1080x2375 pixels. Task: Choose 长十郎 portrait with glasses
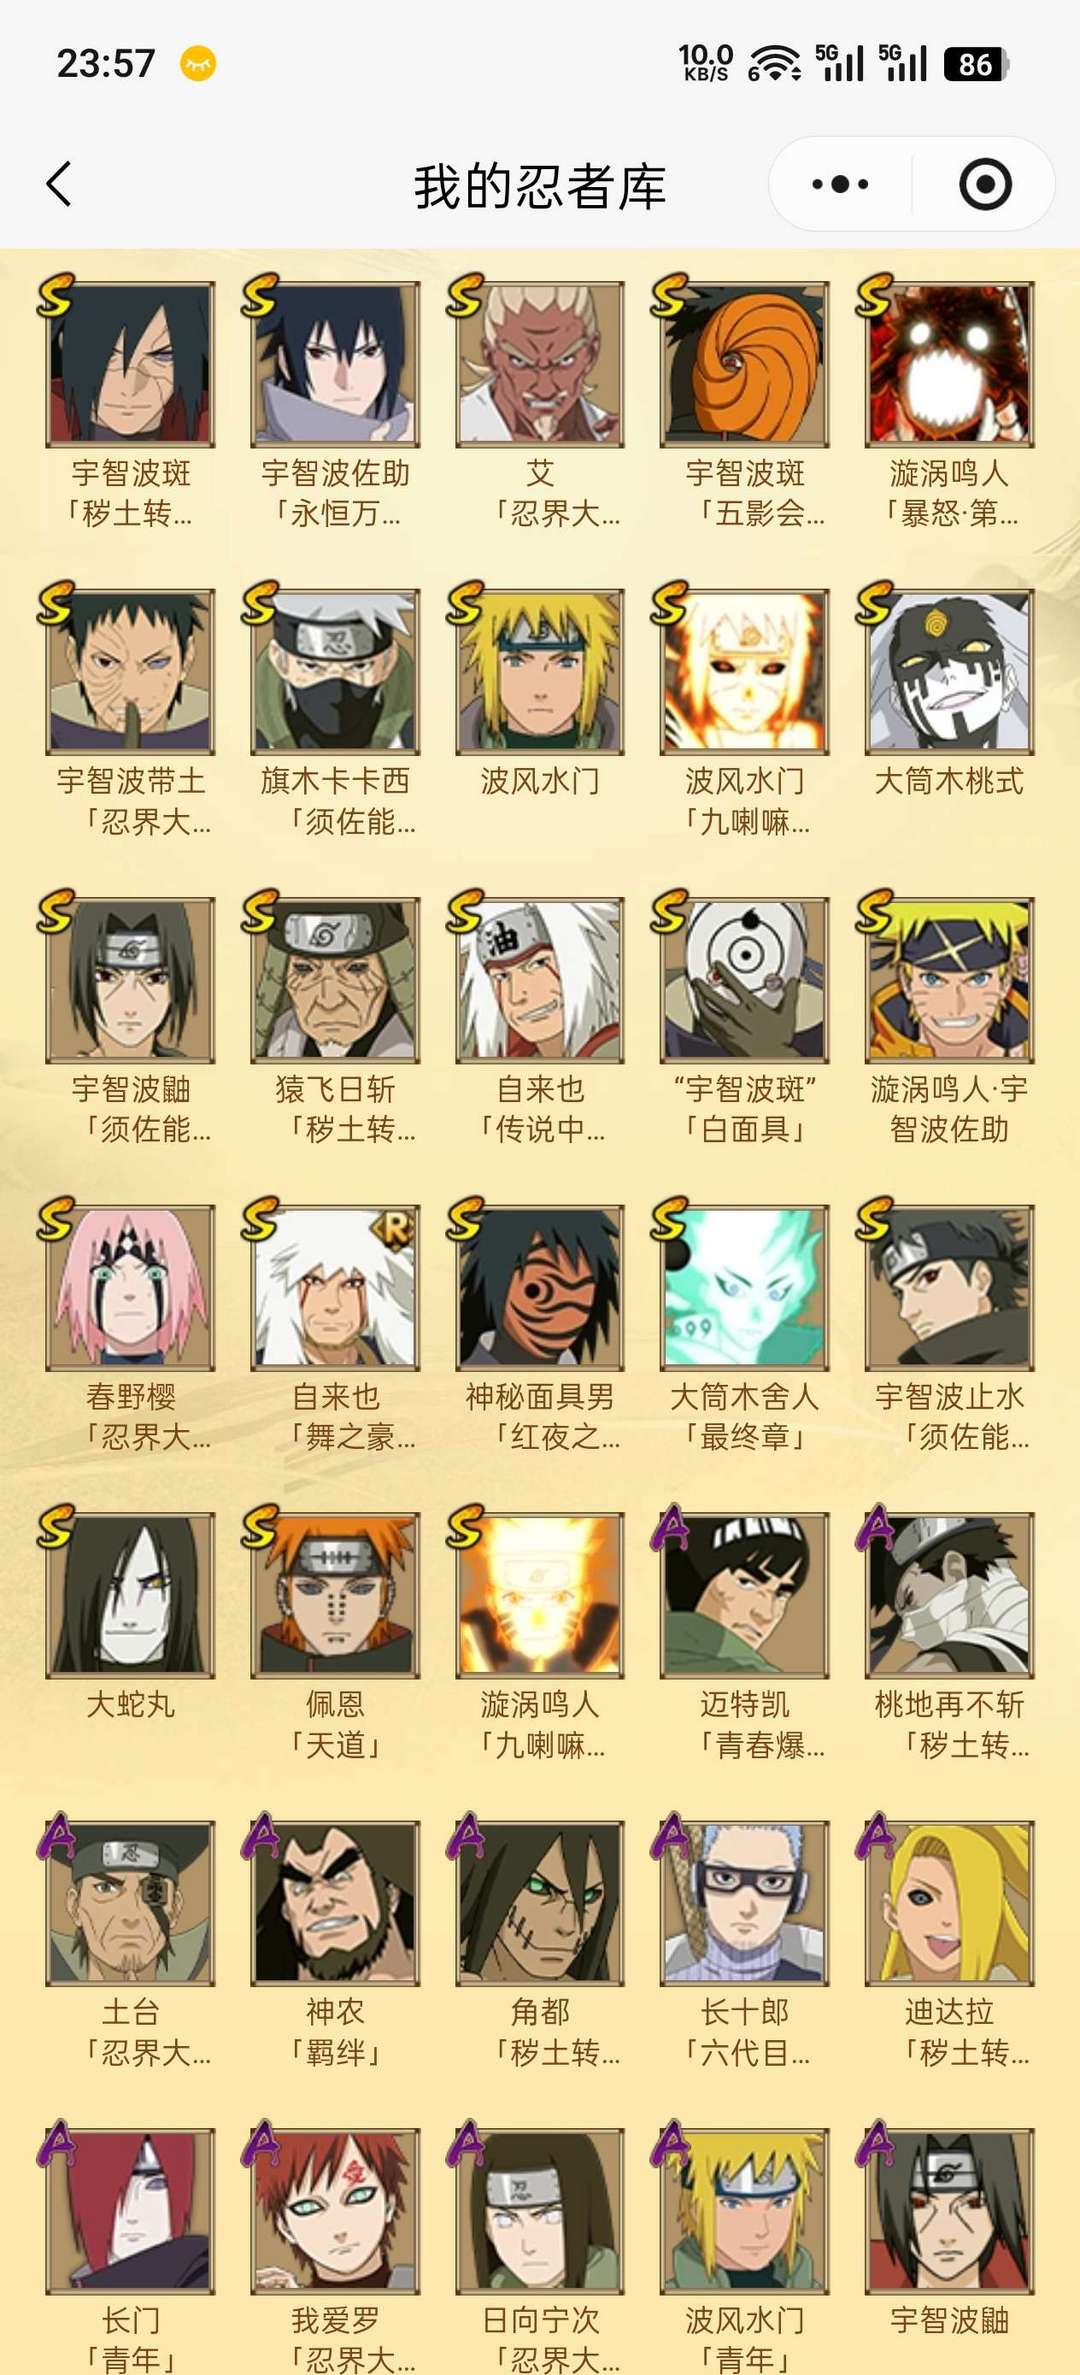coord(744,1903)
